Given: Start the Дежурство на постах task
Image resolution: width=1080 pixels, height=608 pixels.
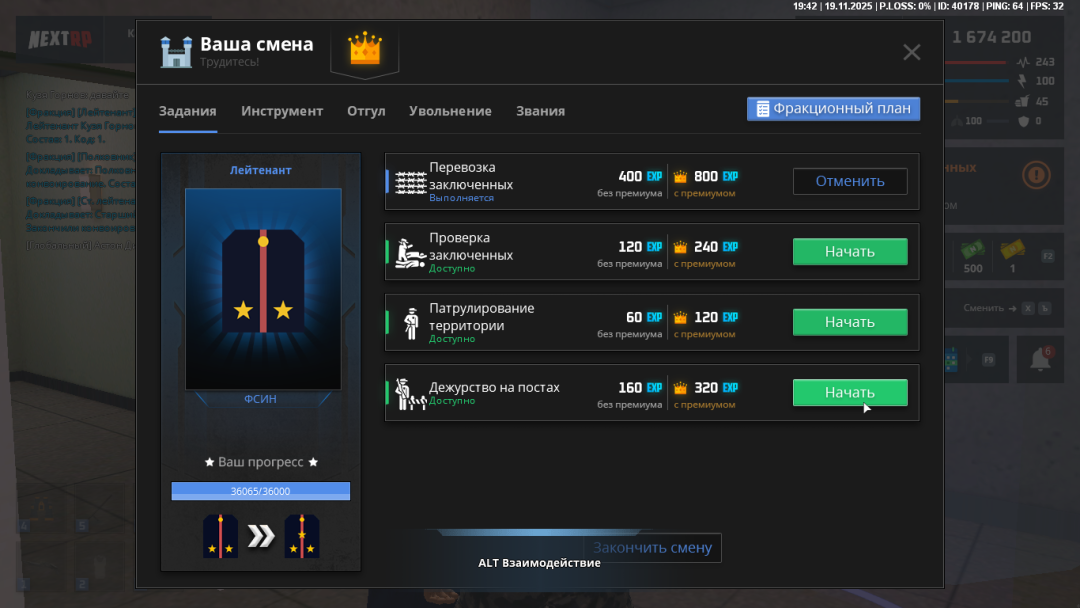Looking at the screenshot, I should [x=850, y=393].
